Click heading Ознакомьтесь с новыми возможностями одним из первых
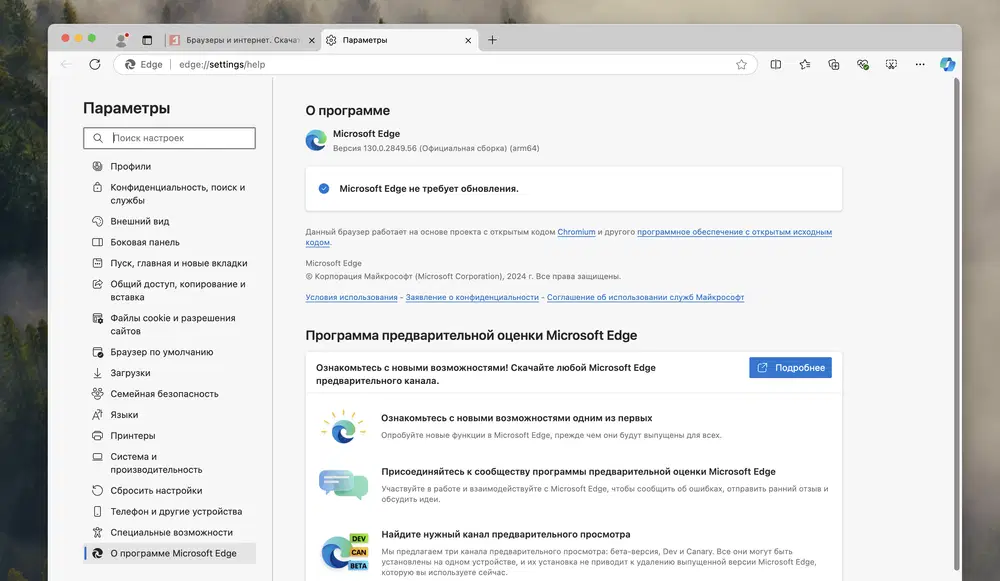This screenshot has width=1000, height=581. point(517,418)
